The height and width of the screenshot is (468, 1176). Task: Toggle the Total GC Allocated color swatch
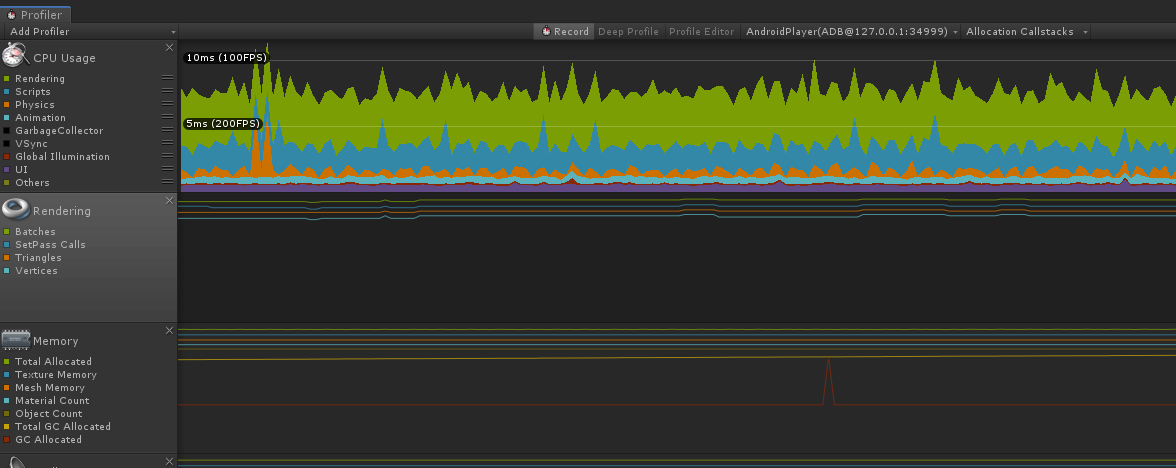6,427
